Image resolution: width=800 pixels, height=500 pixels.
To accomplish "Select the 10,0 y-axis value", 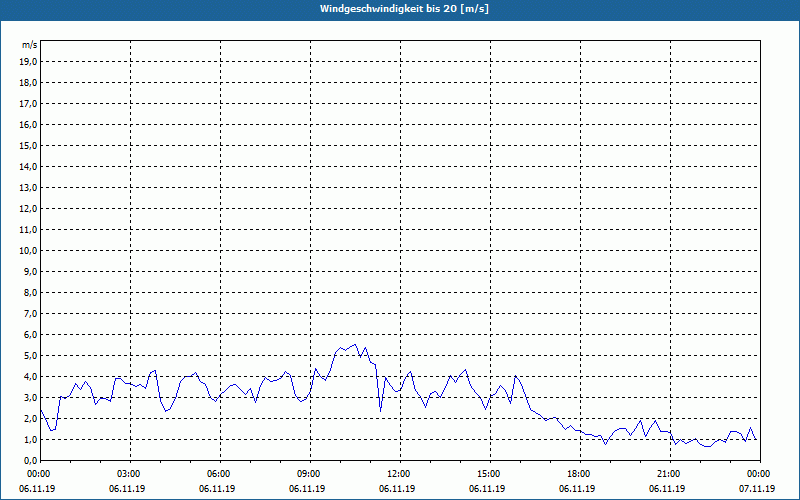I will point(28,251).
